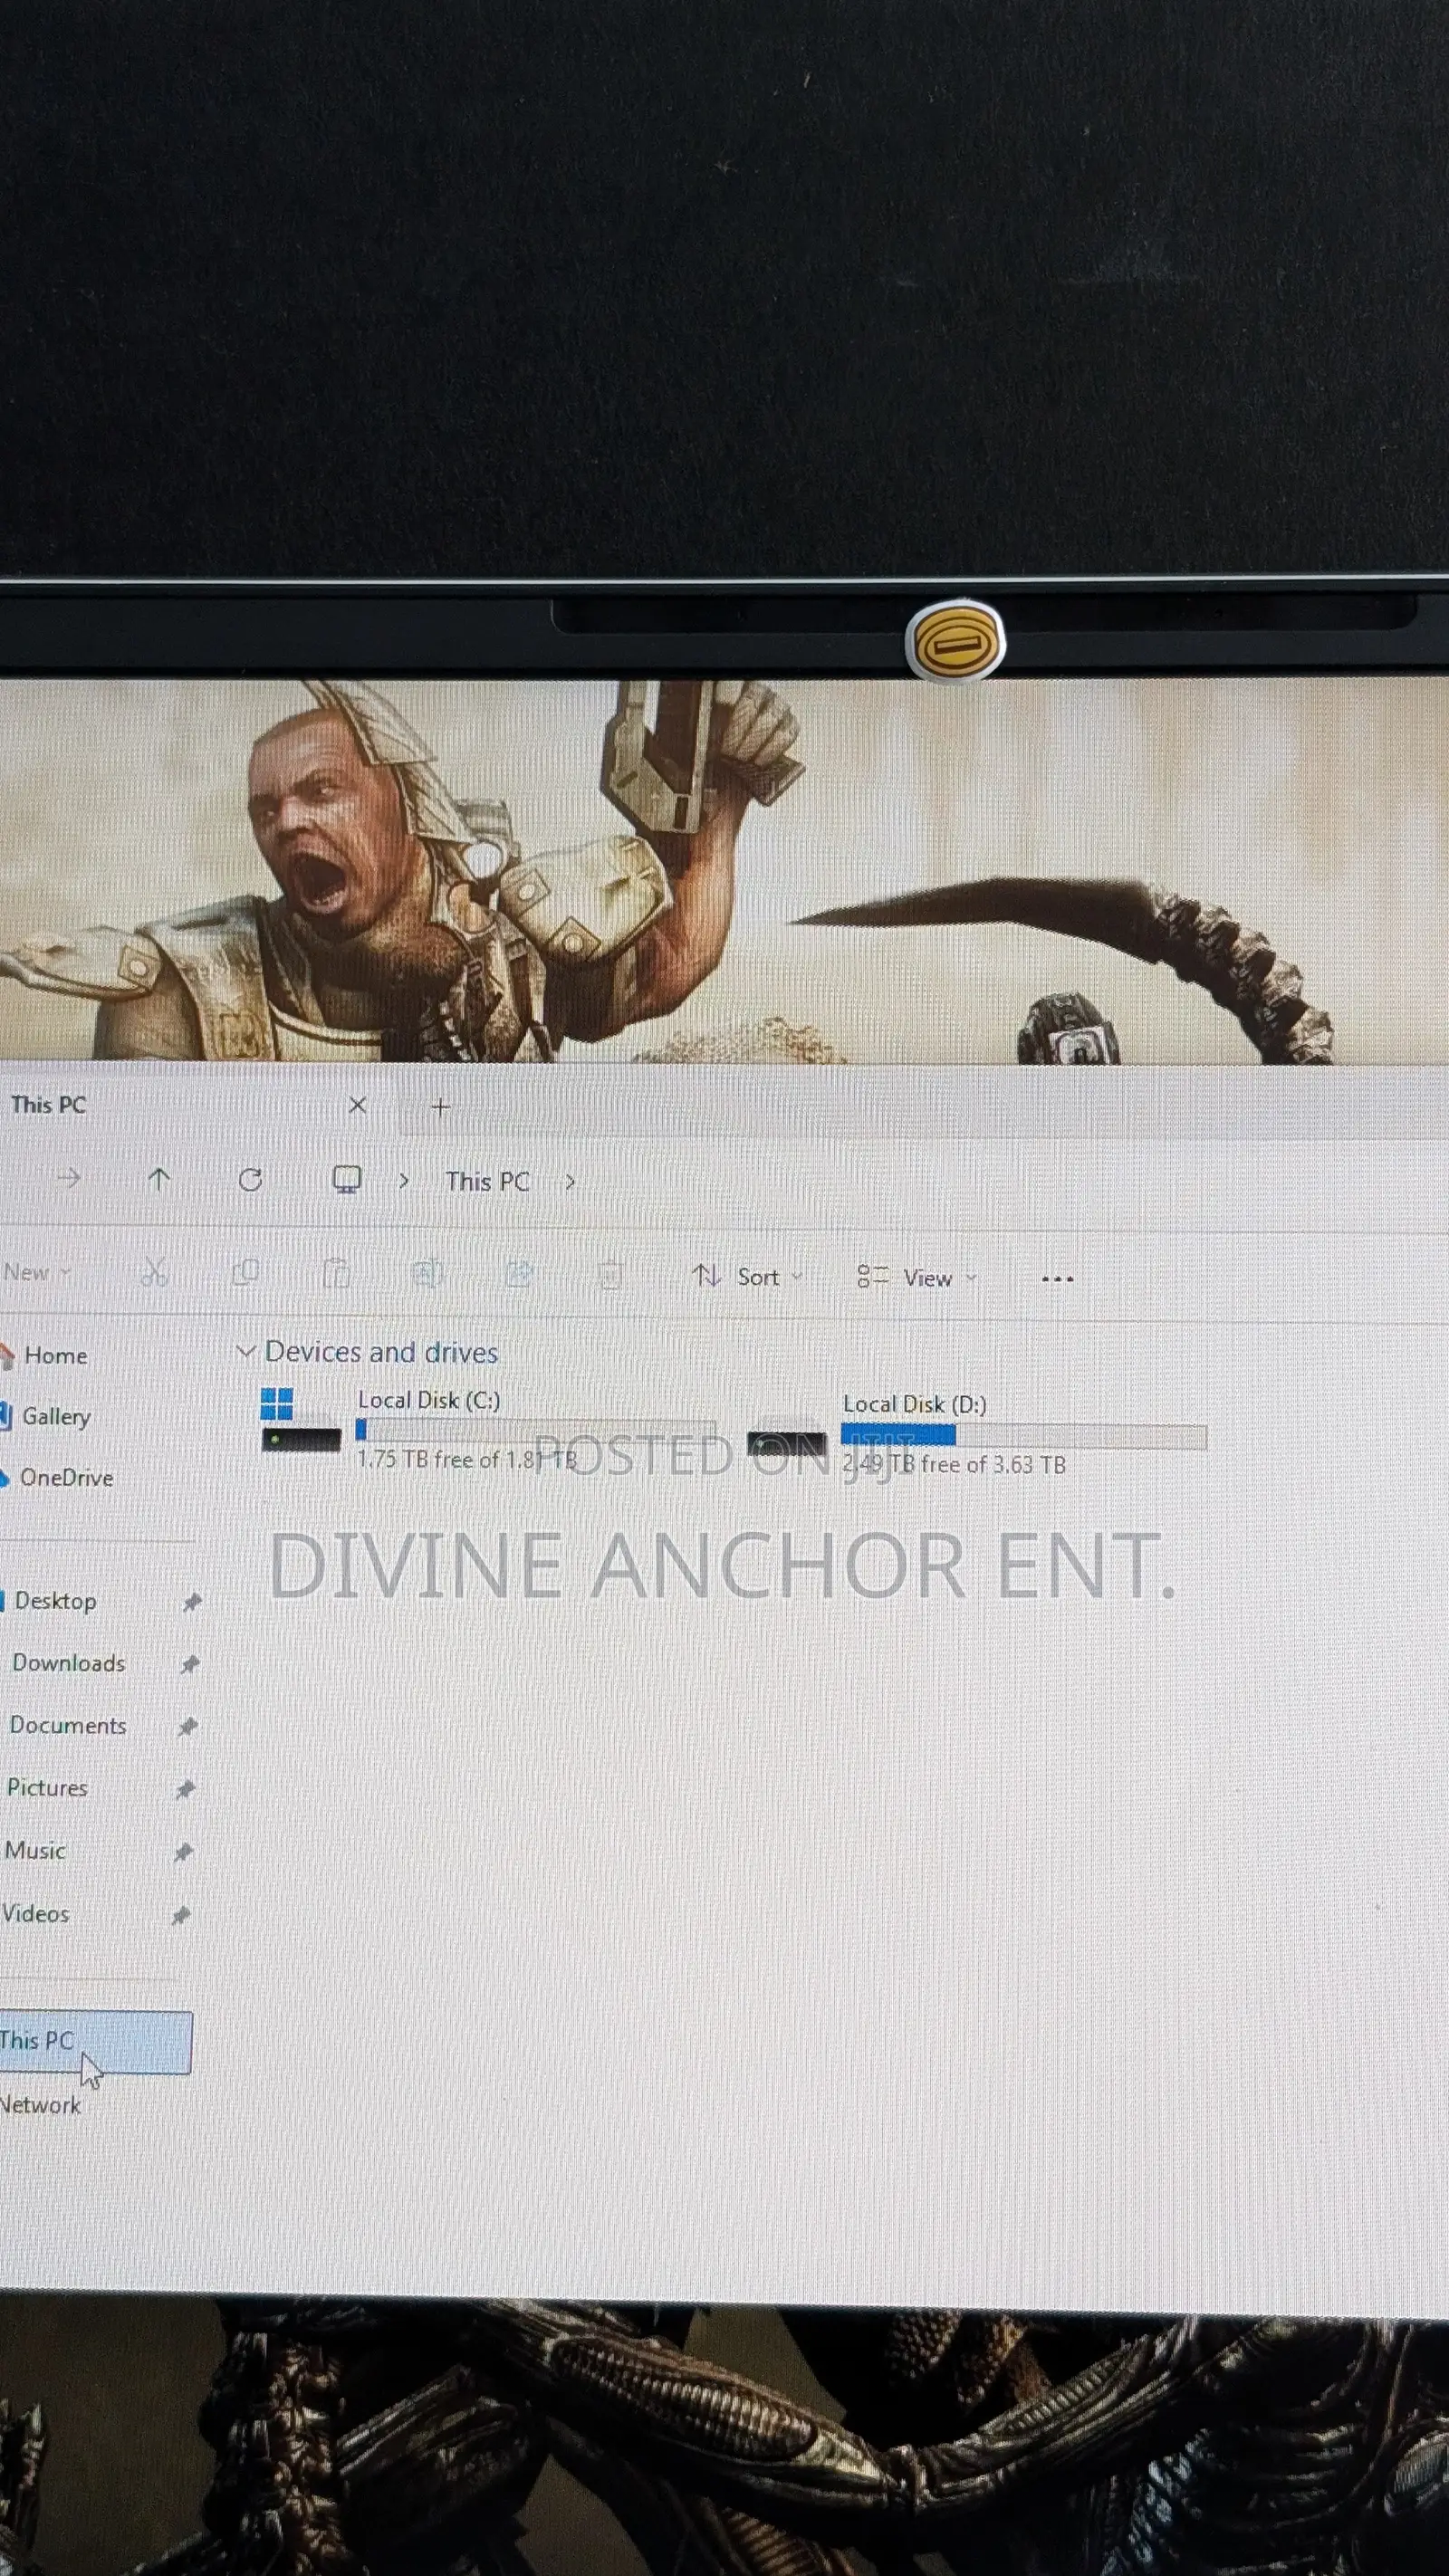Click '2.49 TB free of 3.63 TB' text

coord(954,1465)
